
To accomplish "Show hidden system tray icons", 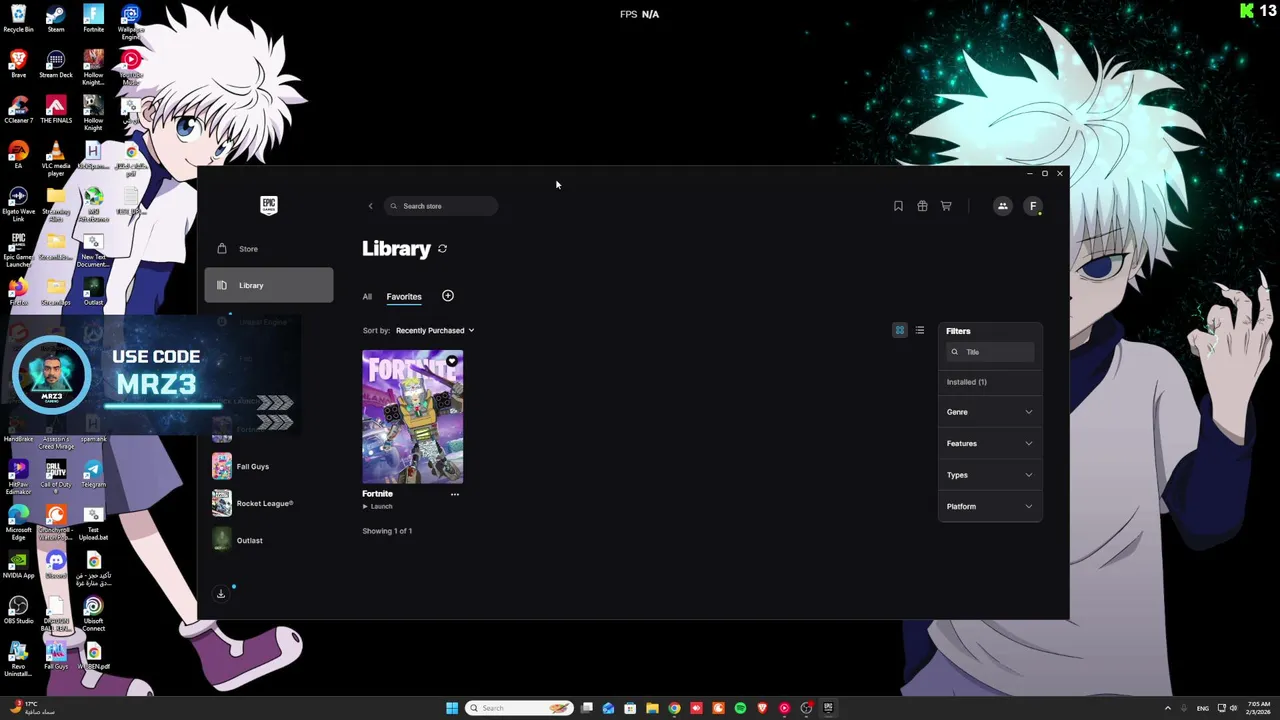I will tap(1168, 708).
